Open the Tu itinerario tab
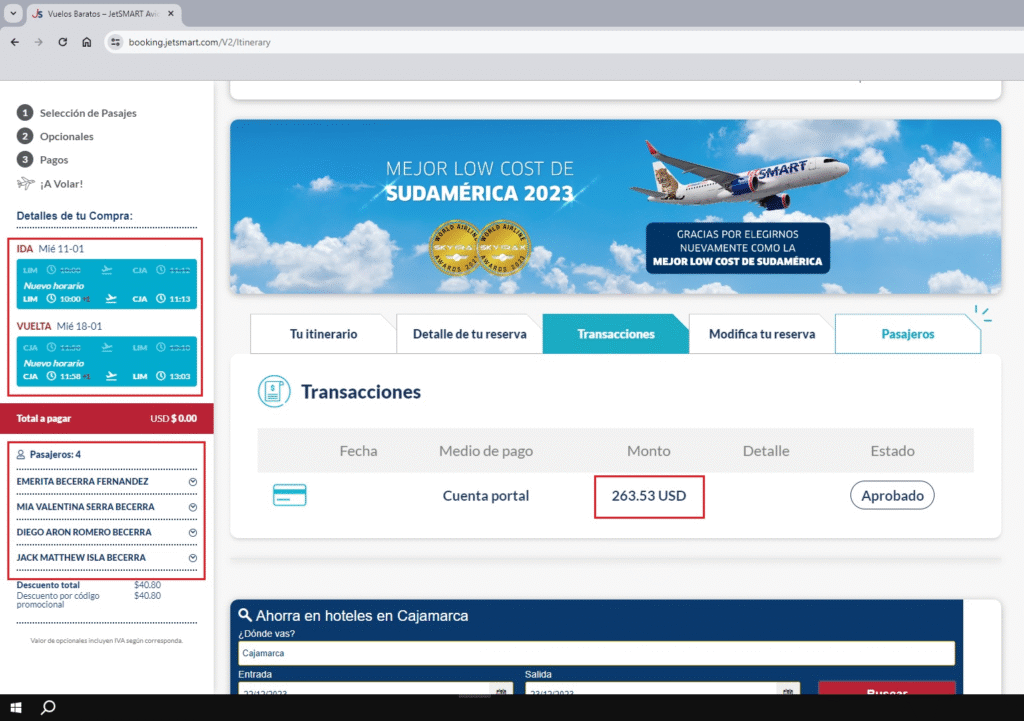 tap(323, 334)
